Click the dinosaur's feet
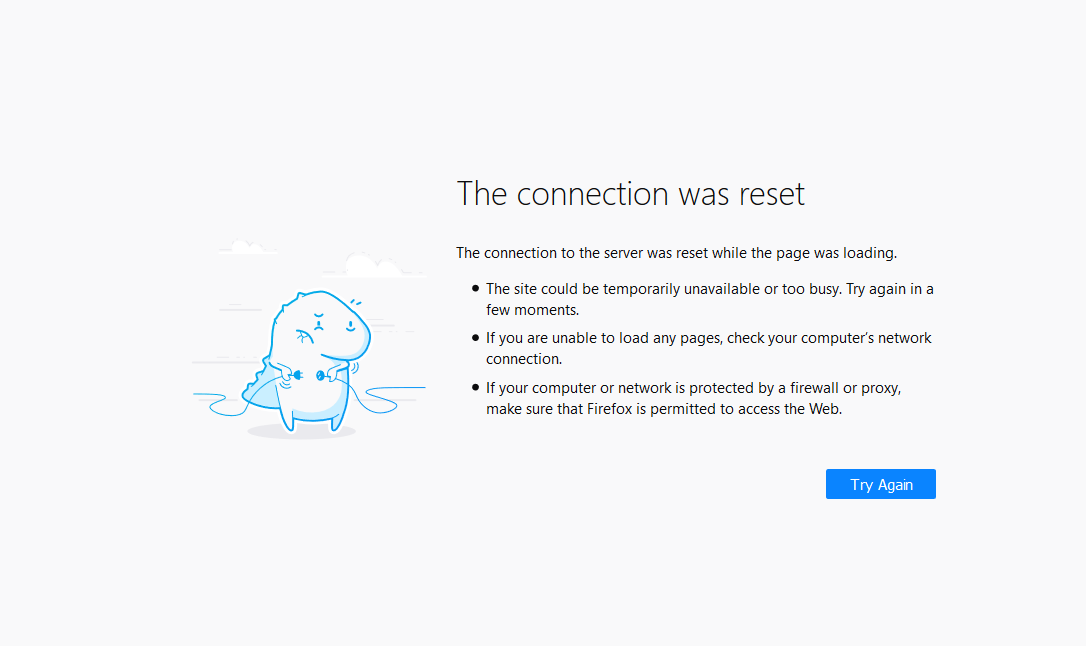1086x646 pixels. pos(313,421)
